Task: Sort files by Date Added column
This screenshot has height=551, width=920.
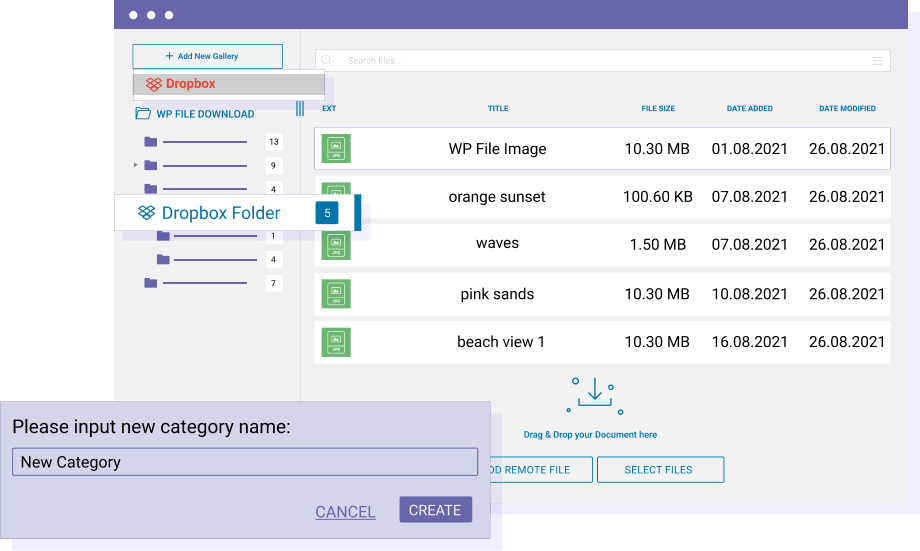Action: pyautogui.click(x=749, y=109)
